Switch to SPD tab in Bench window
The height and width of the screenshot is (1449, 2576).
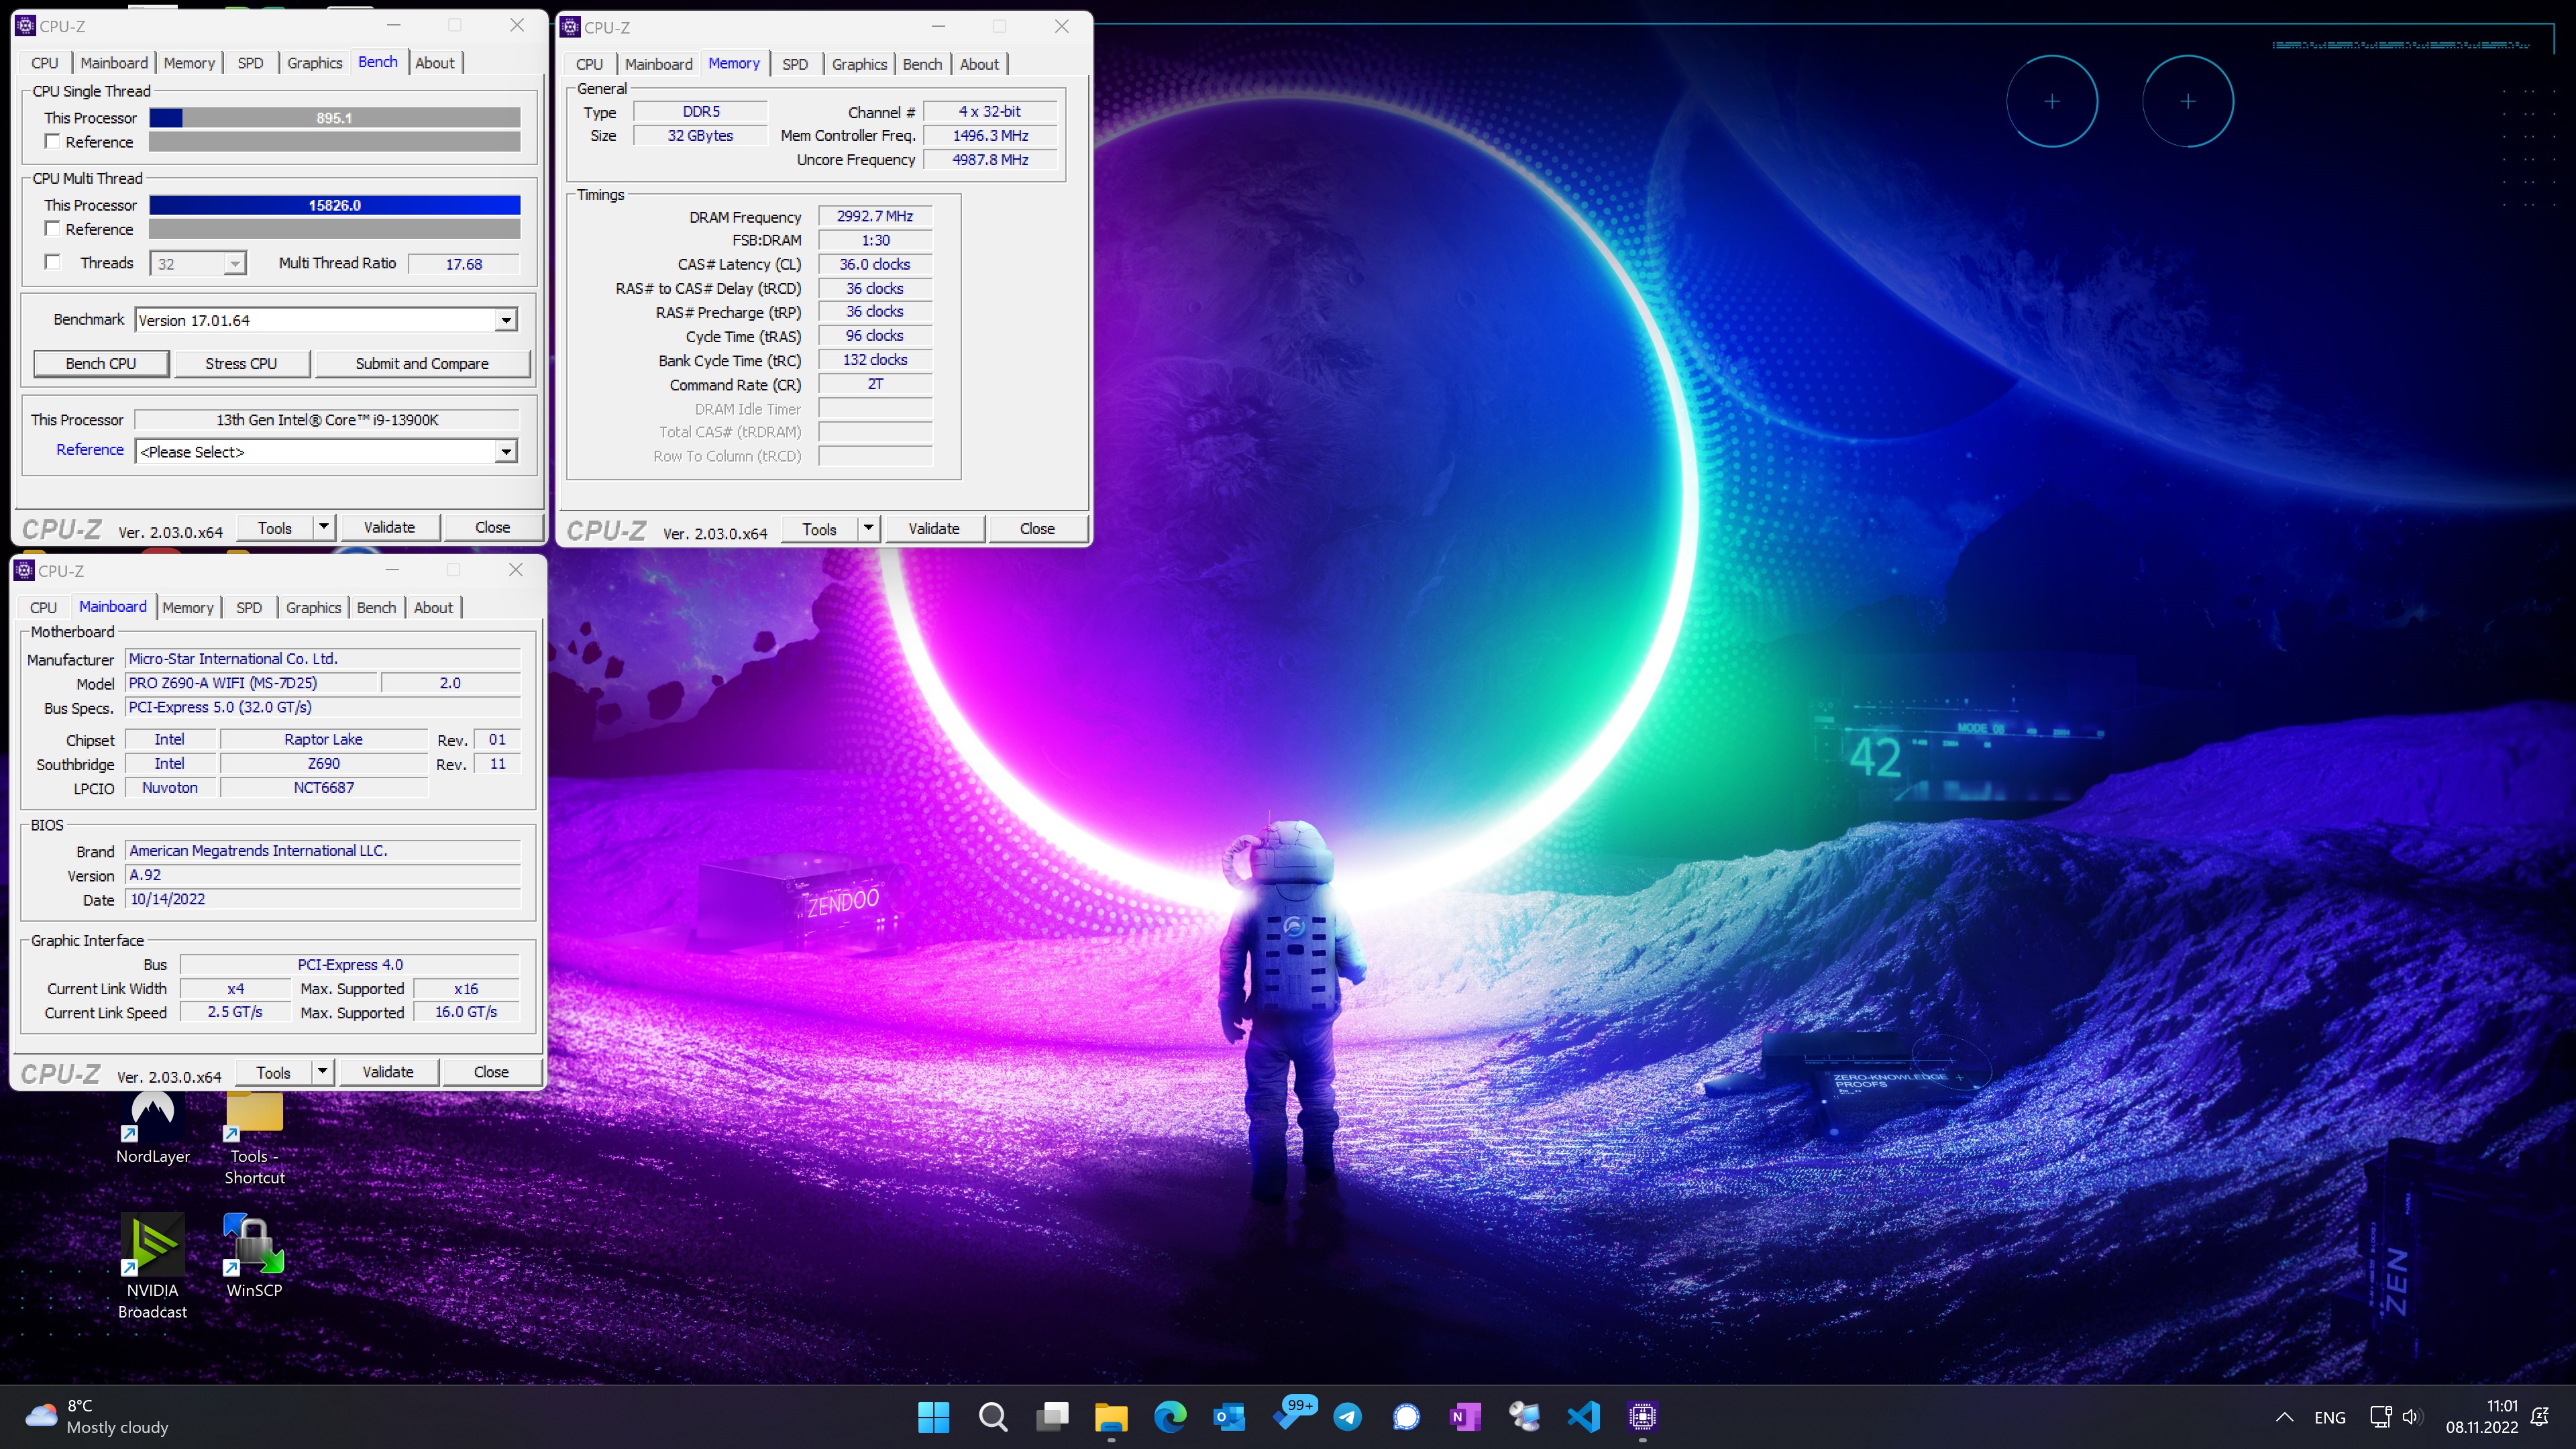coord(250,63)
